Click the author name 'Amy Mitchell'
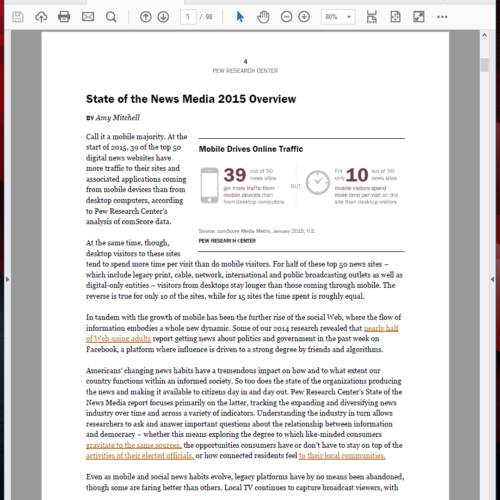The width and height of the screenshot is (500, 500). [x=118, y=118]
